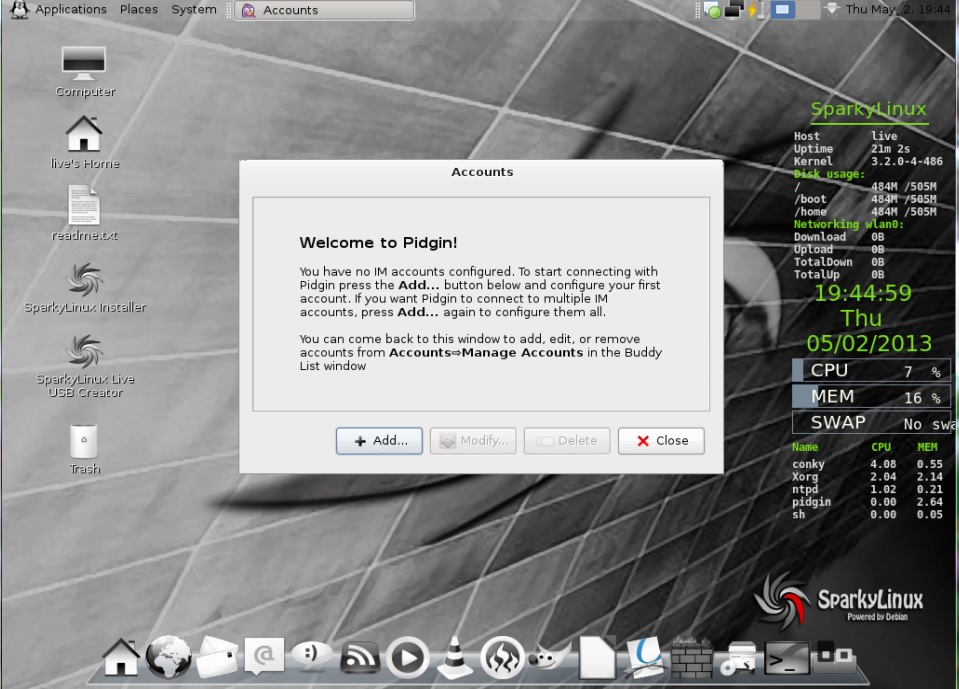Click the lightning bolt power tray icon

752,10
